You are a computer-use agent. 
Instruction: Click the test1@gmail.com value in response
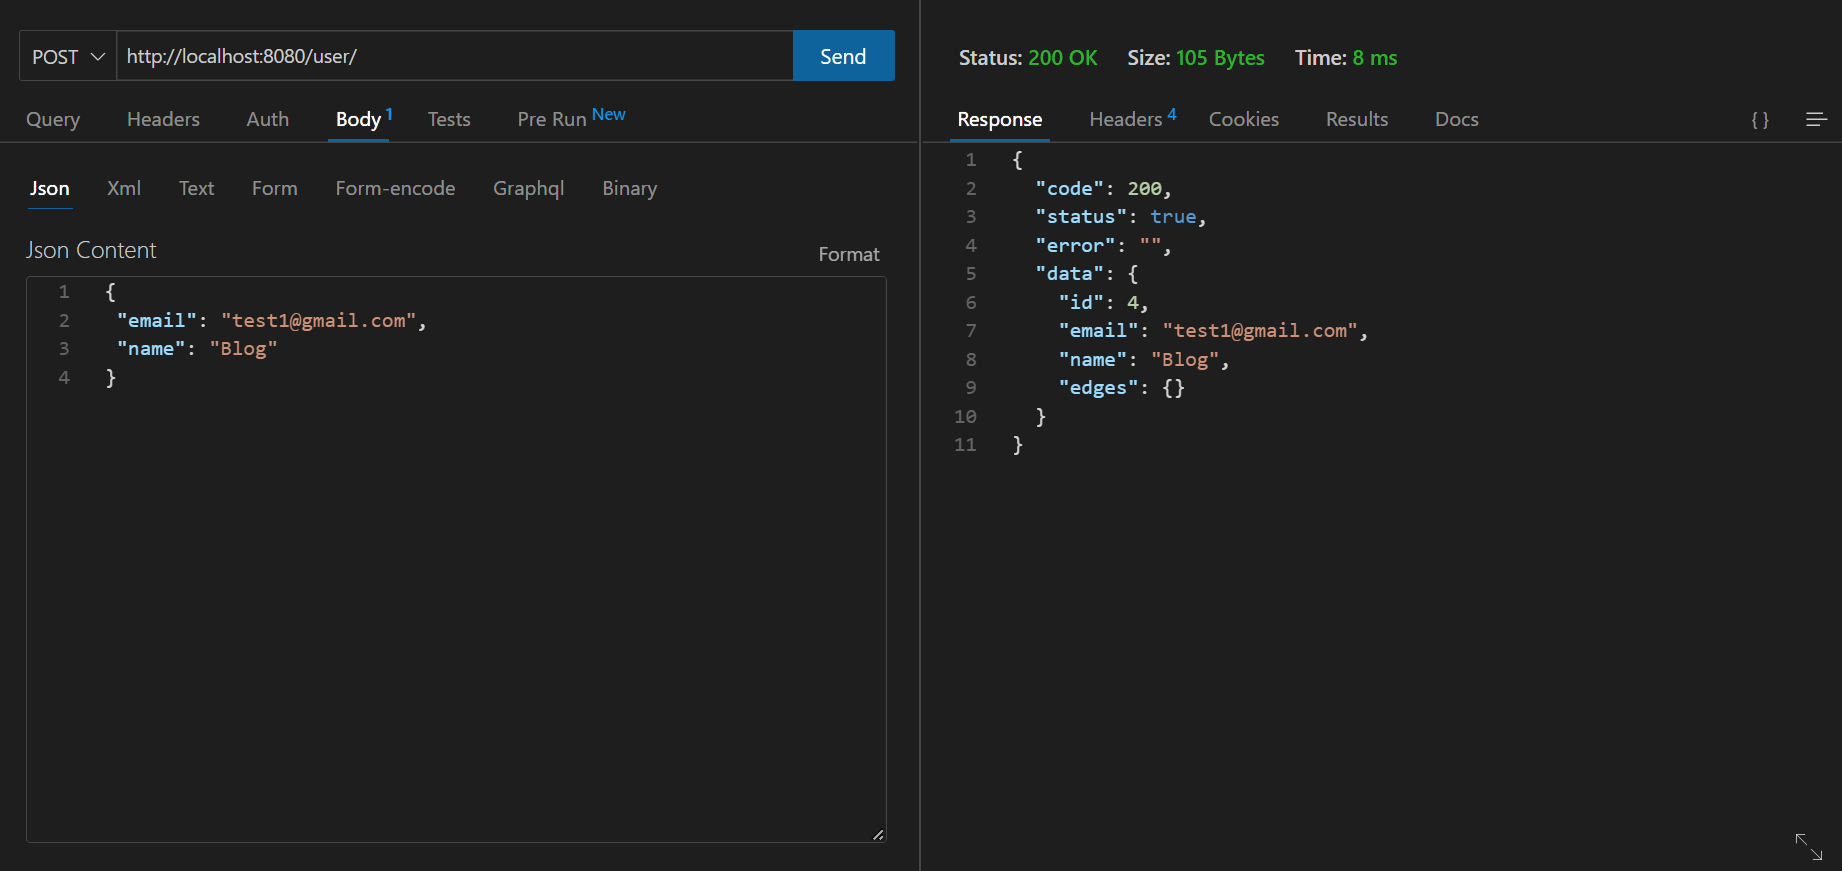(x=1260, y=330)
